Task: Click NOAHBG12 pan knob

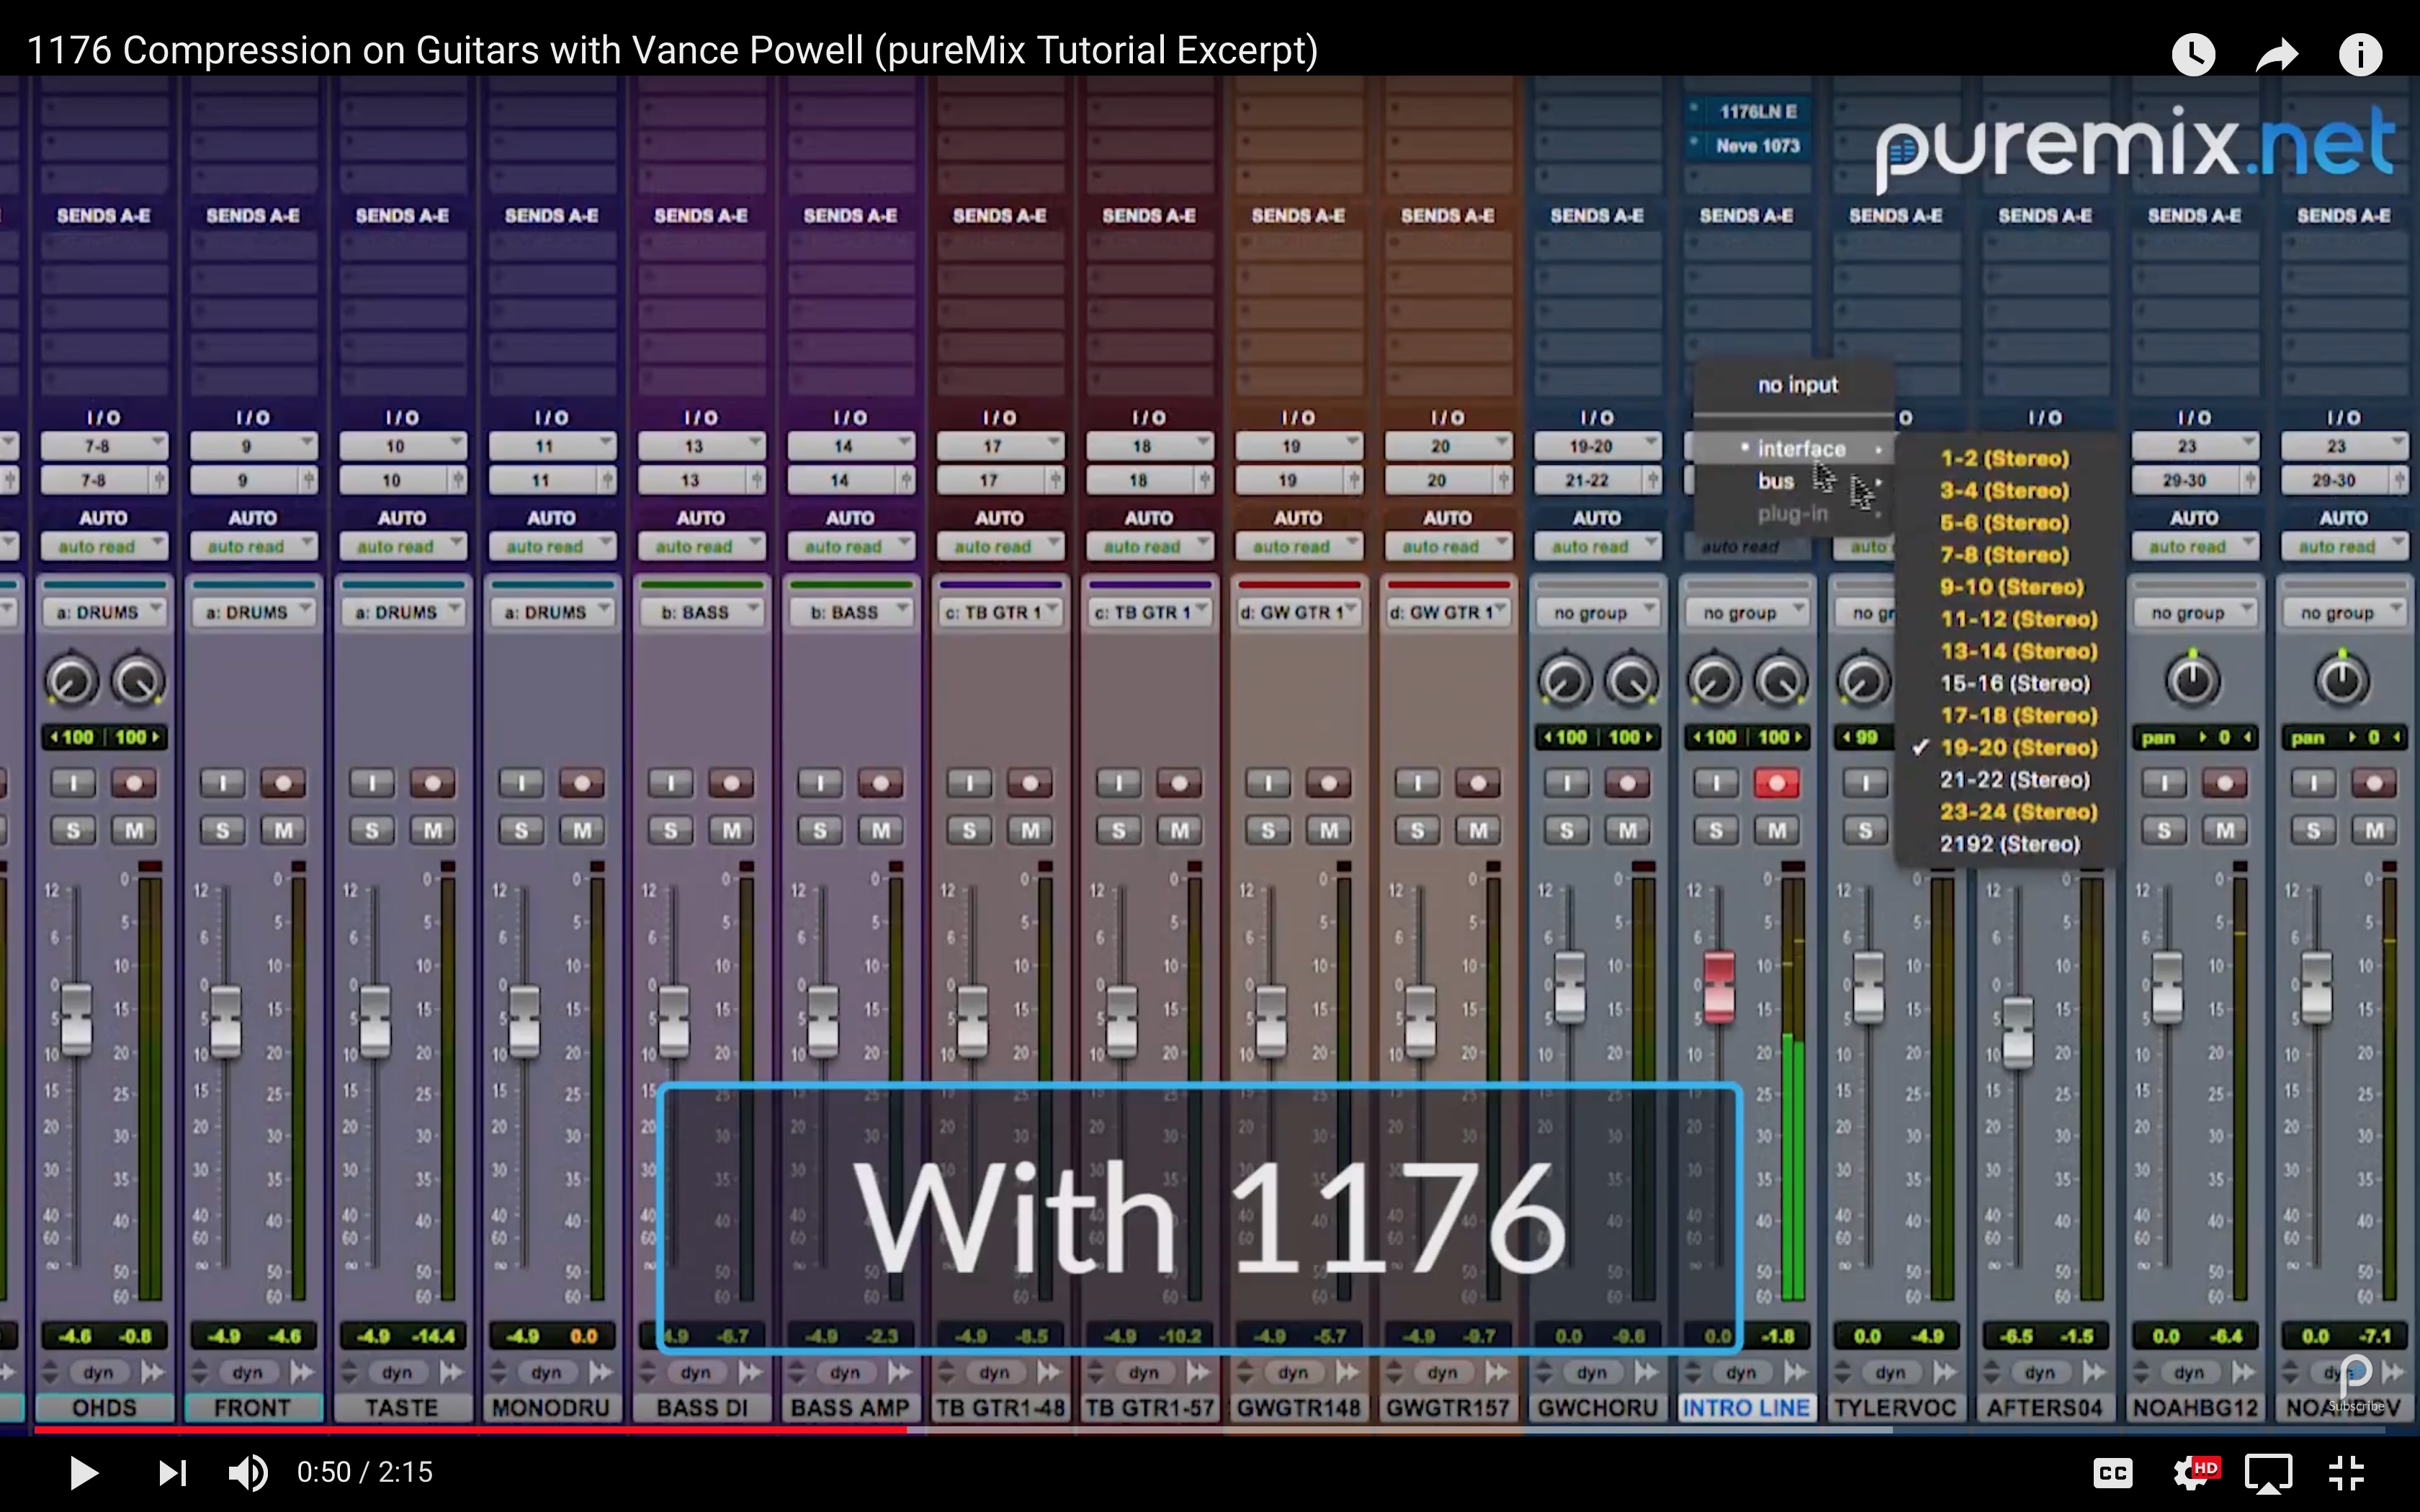Action: [x=2192, y=681]
